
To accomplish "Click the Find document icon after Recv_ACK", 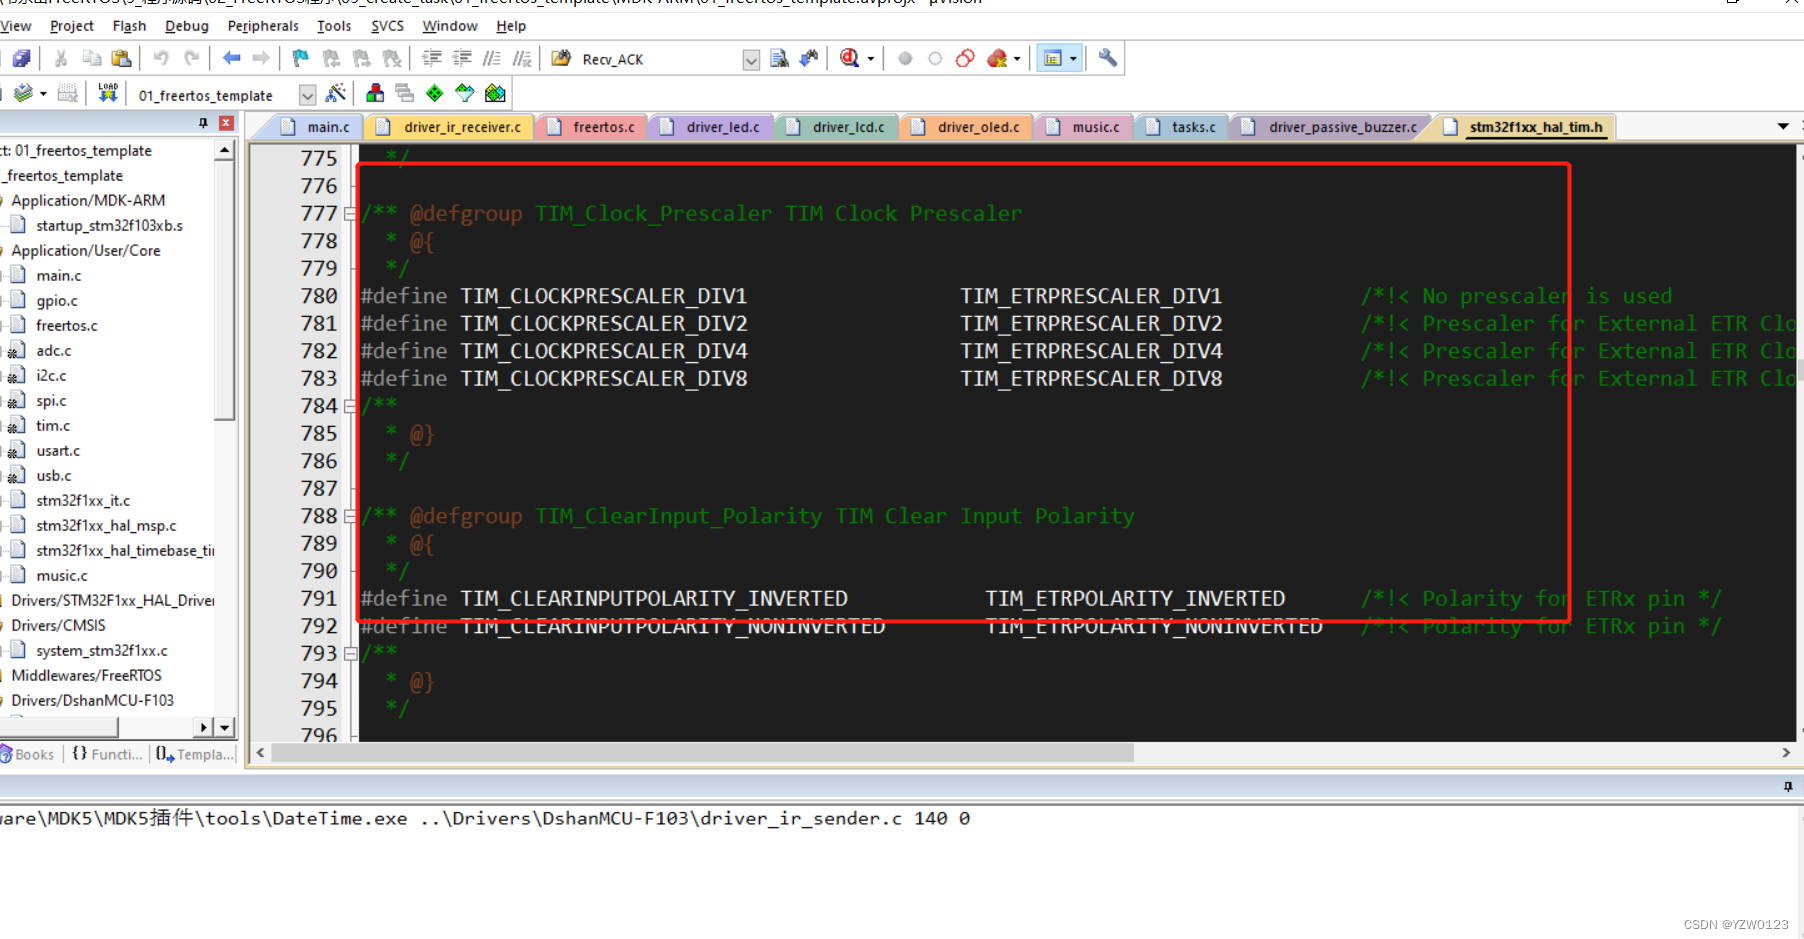I will 780,59.
